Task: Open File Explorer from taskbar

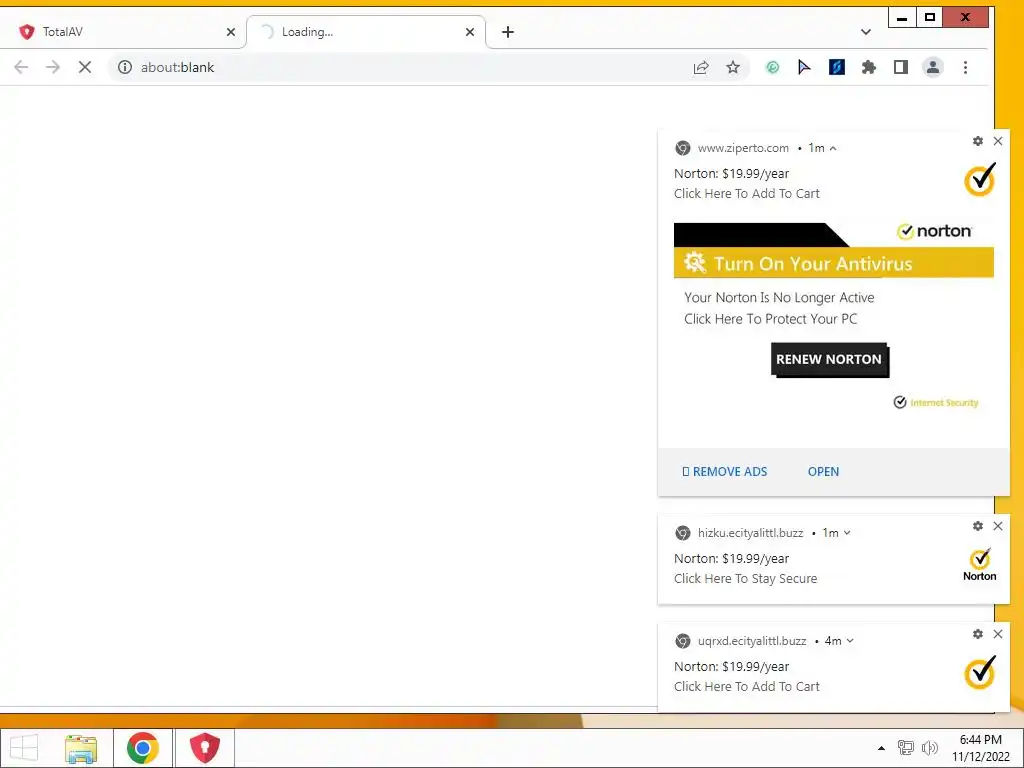Action: 81,748
